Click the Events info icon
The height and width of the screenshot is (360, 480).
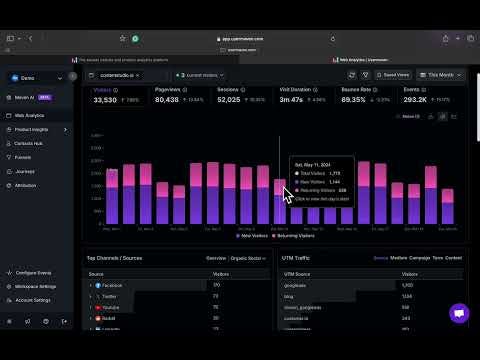[424, 90]
